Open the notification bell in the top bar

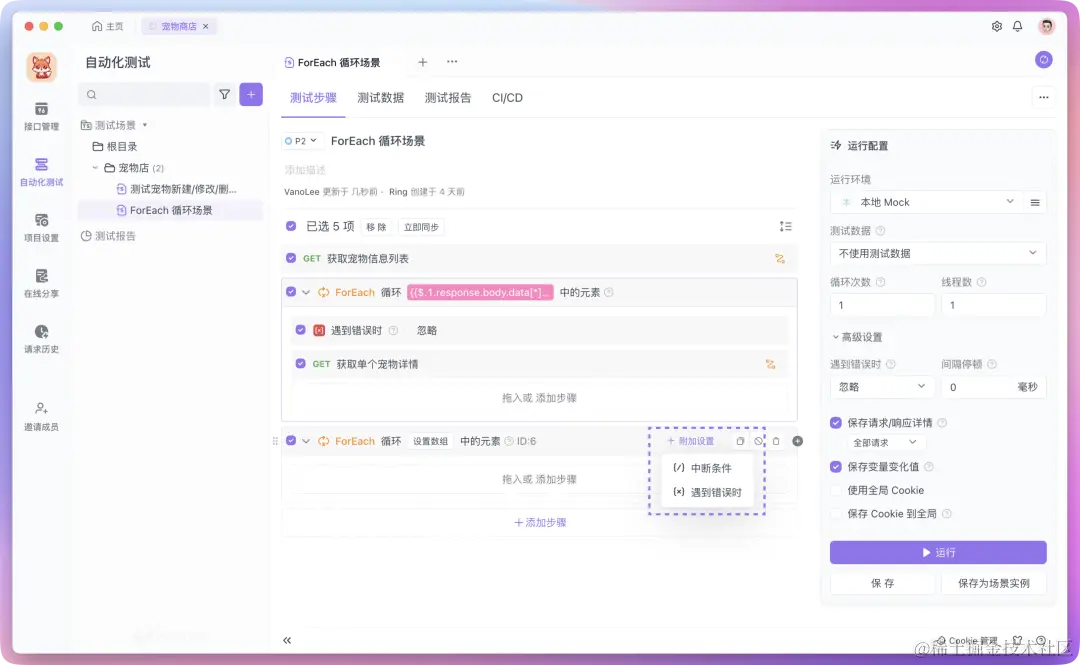click(x=1018, y=26)
